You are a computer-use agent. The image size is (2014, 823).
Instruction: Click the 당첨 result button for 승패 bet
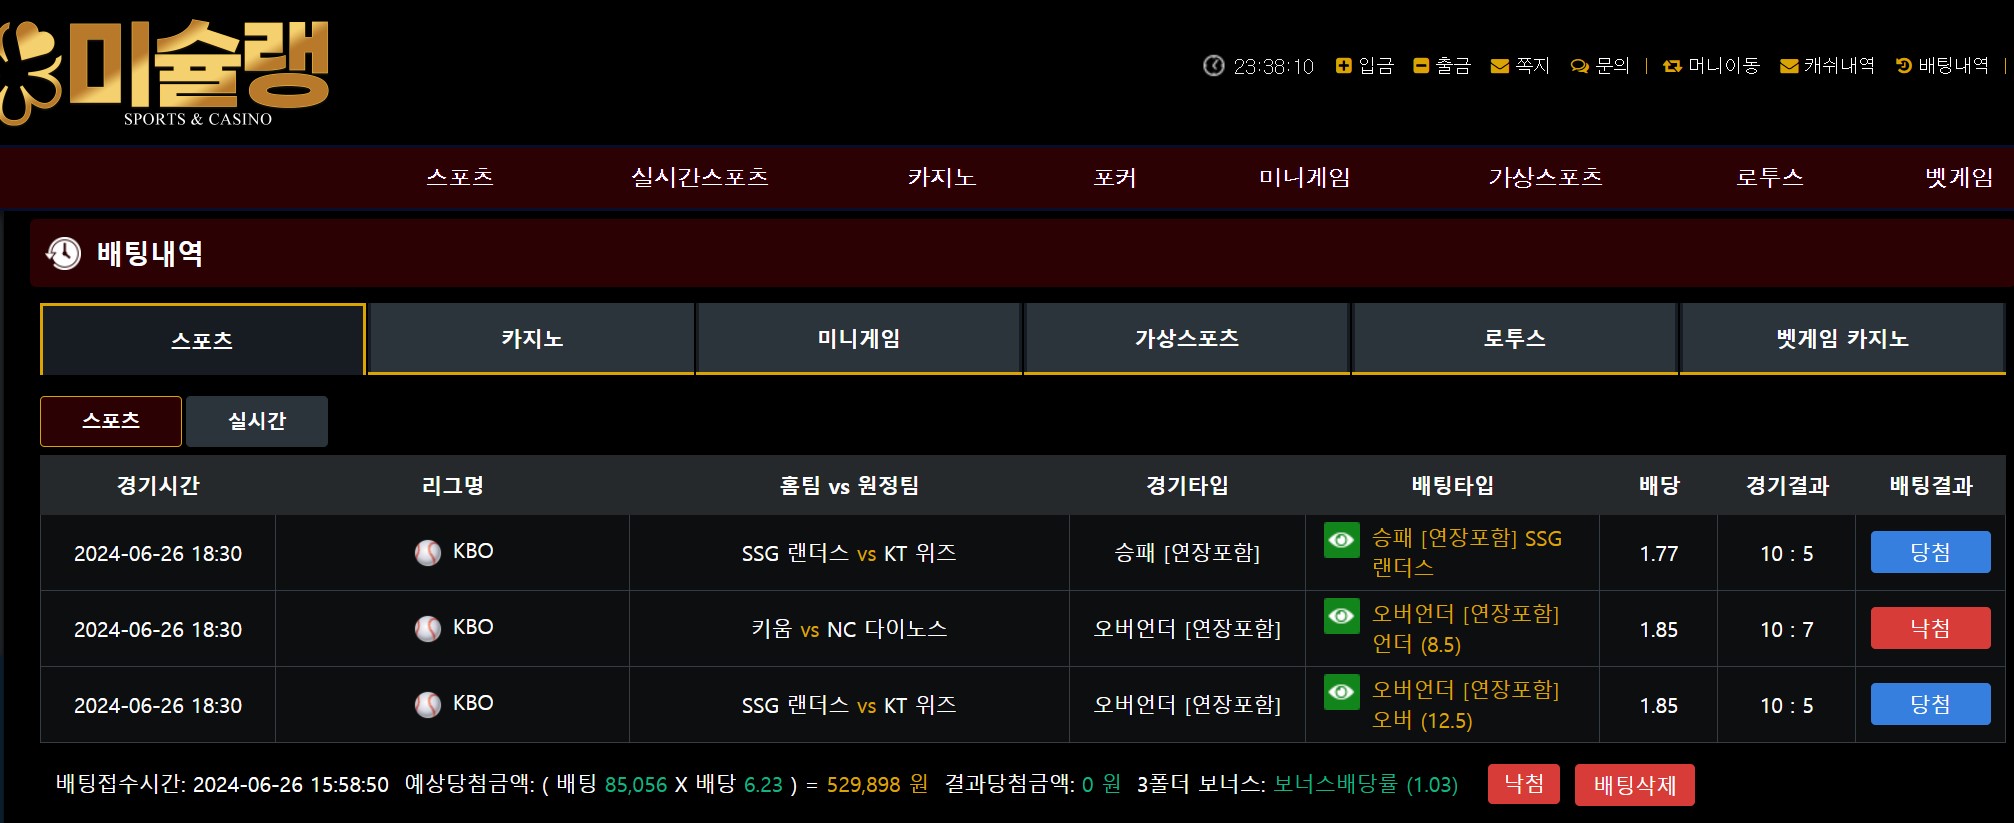1930,553
